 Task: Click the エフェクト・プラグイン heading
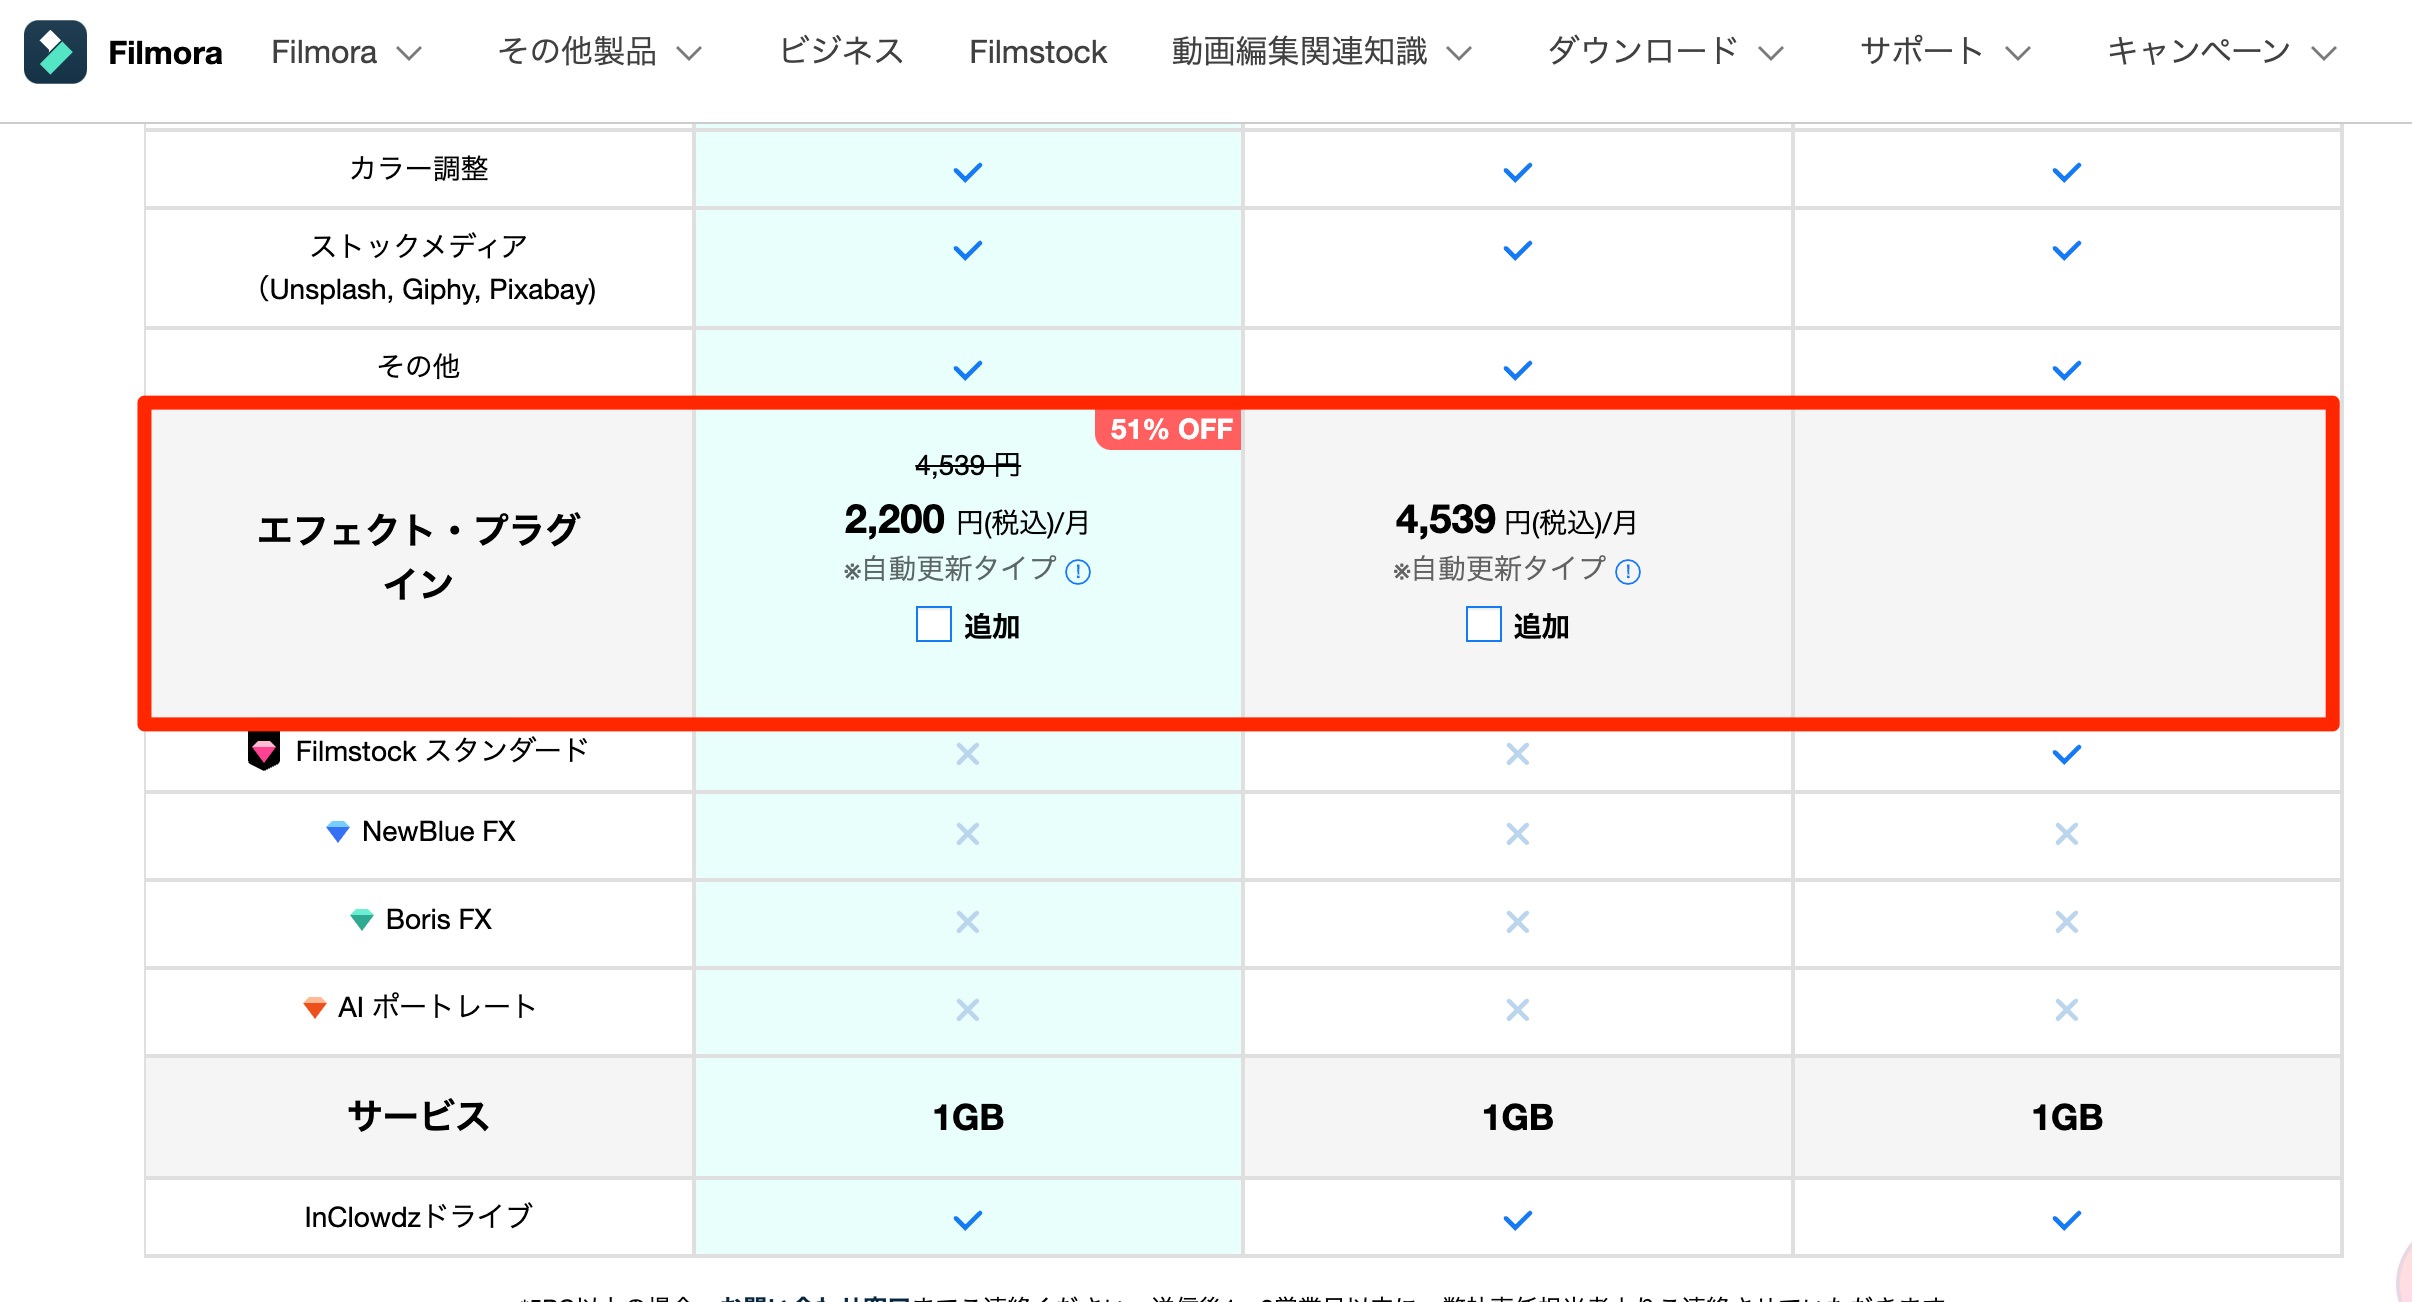(x=419, y=556)
